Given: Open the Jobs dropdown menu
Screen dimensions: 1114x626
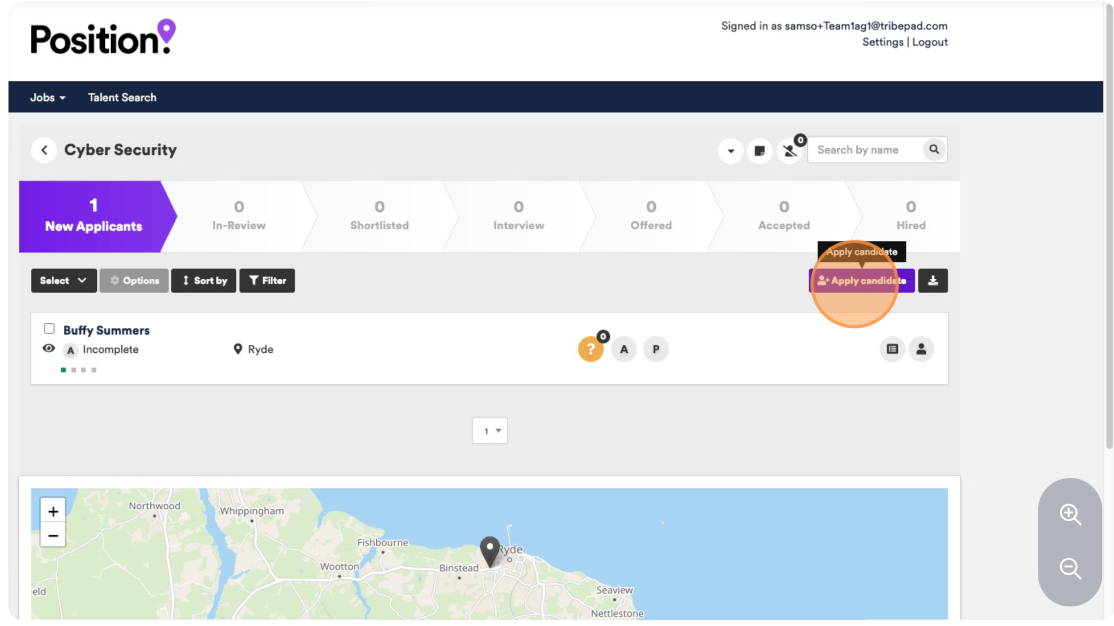Looking at the screenshot, I should (x=48, y=97).
